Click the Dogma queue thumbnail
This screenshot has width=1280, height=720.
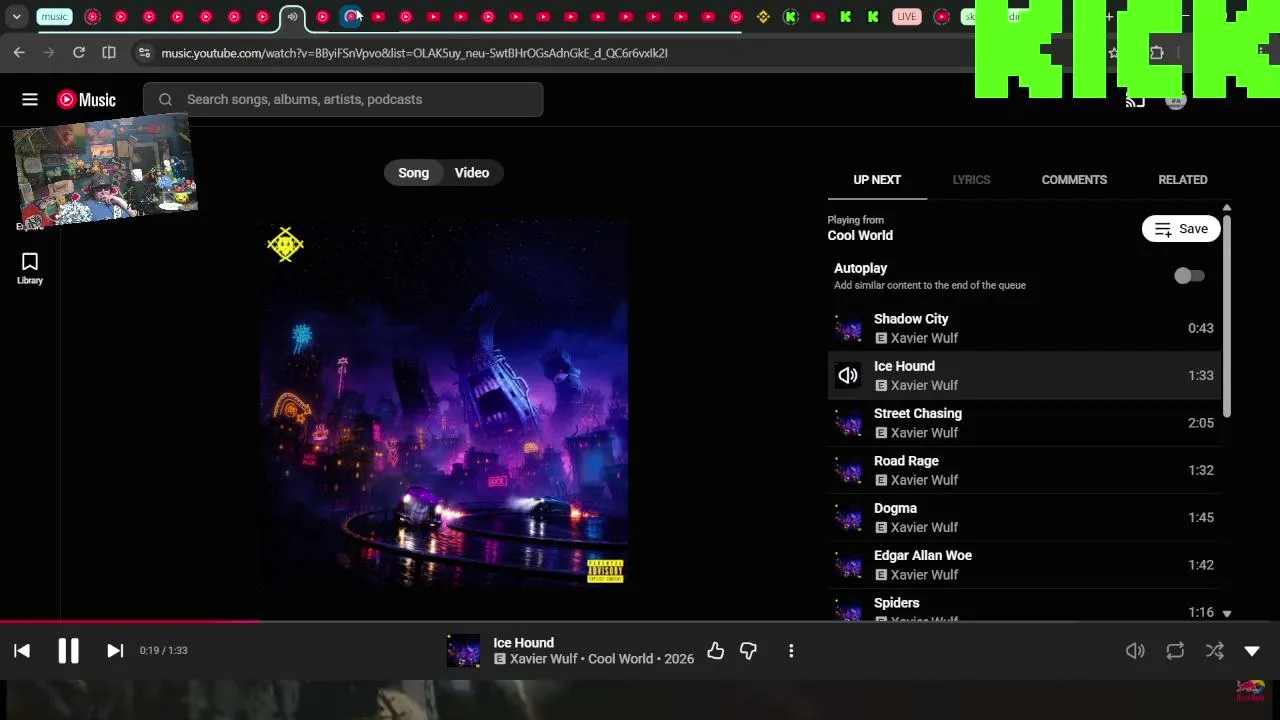coord(848,518)
